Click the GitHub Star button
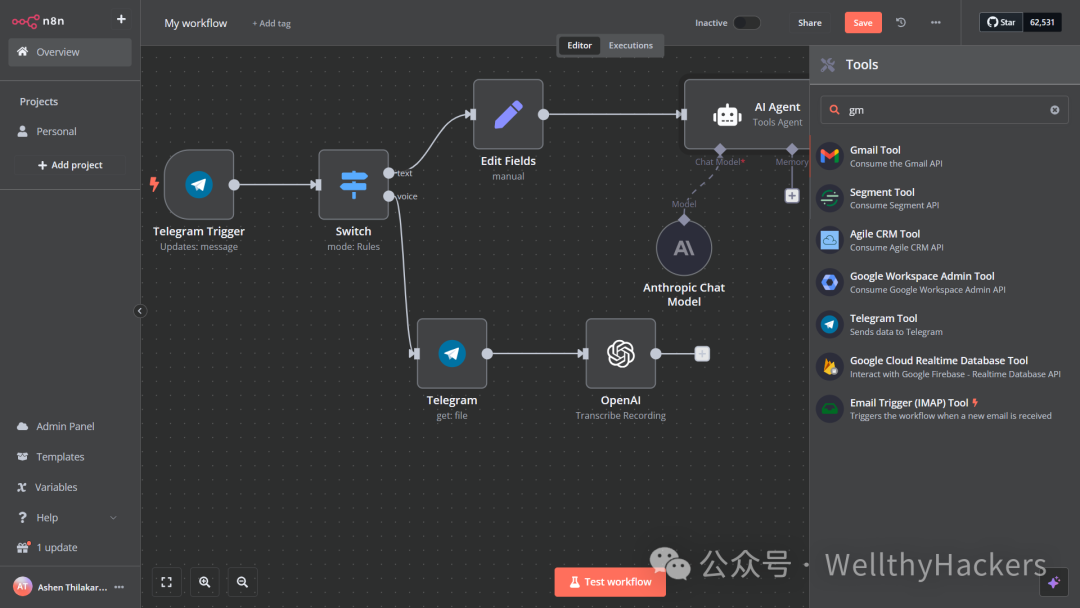This screenshot has height=608, width=1080. coord(1001,22)
